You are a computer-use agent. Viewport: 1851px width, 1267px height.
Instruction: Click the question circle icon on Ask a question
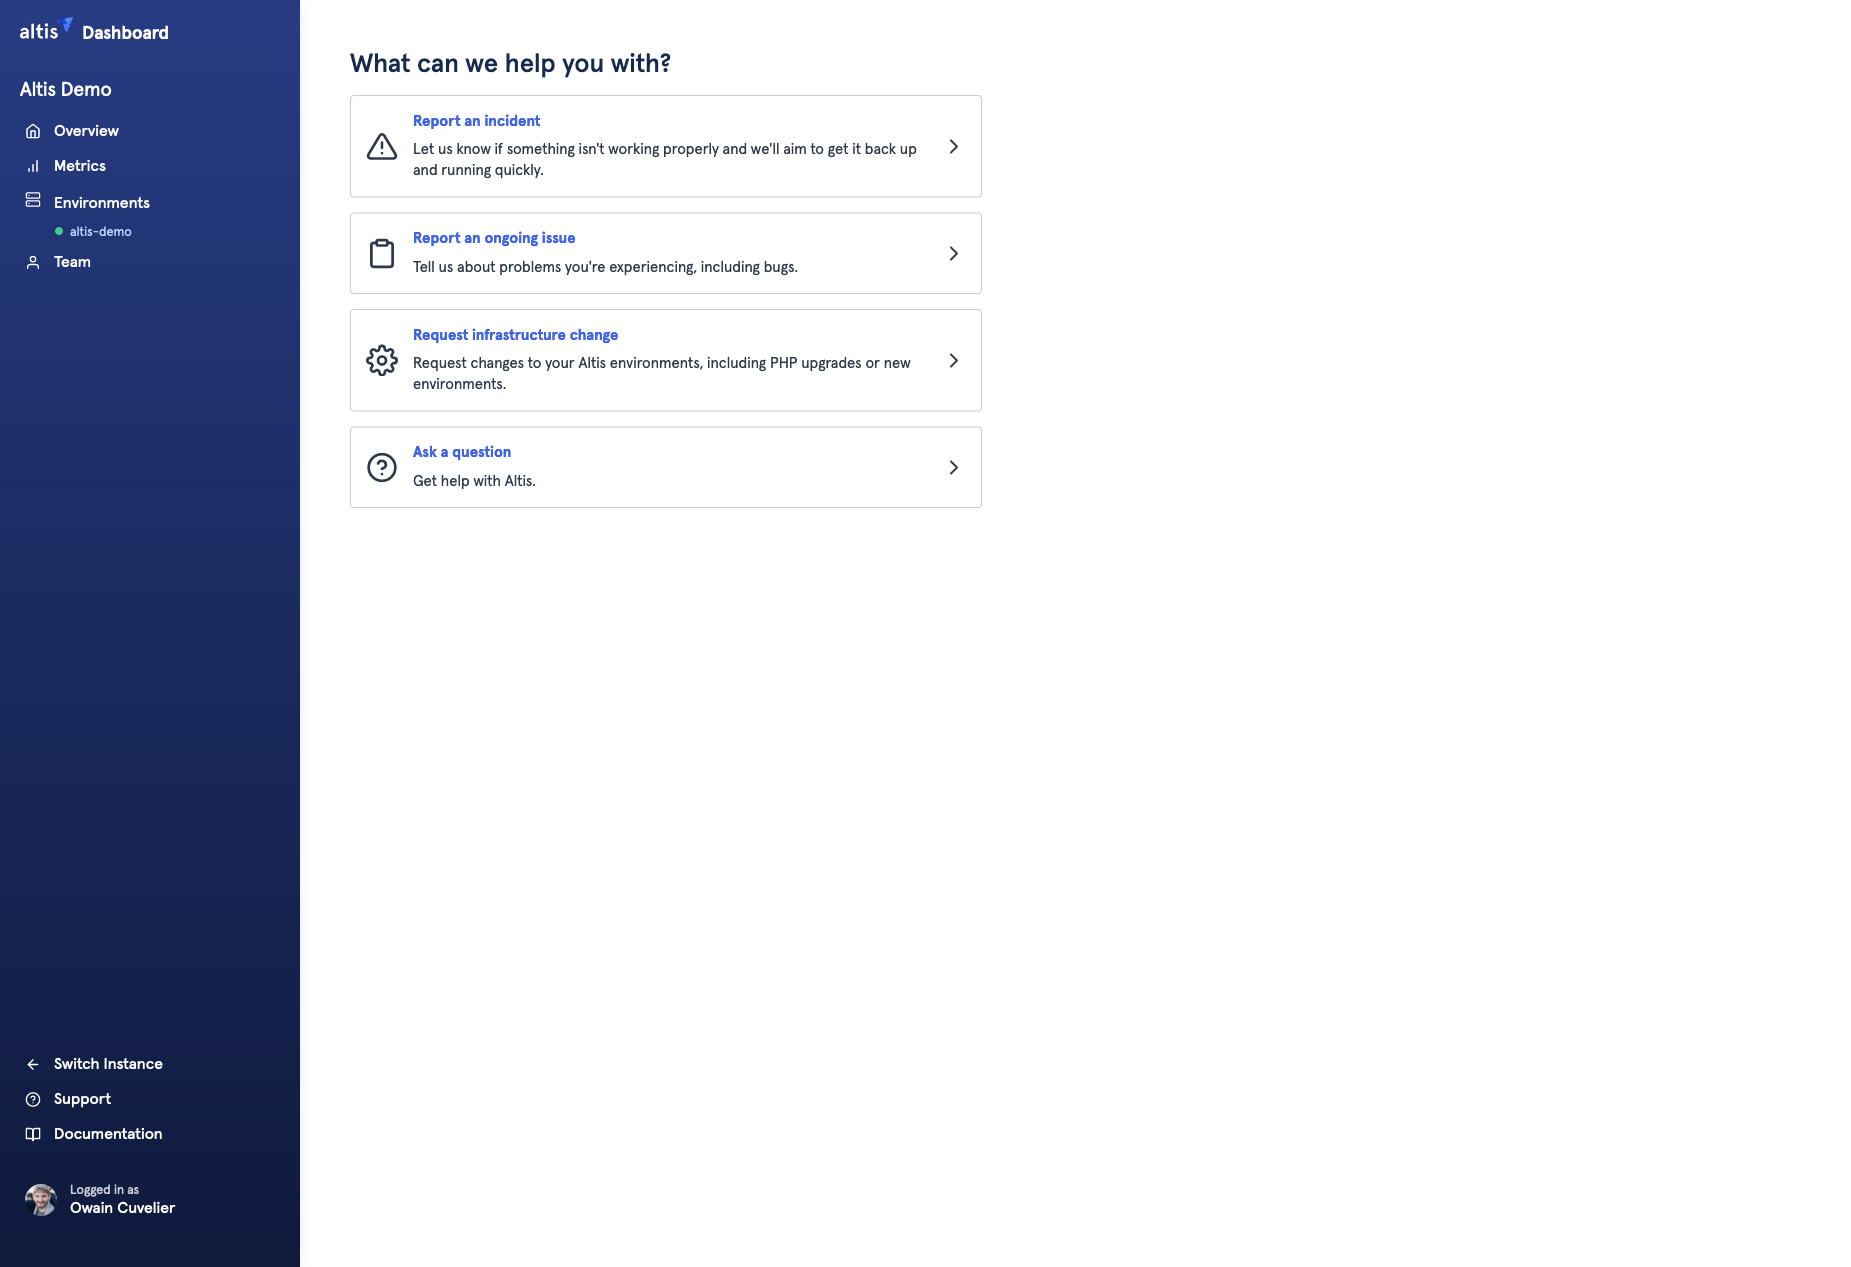381,467
